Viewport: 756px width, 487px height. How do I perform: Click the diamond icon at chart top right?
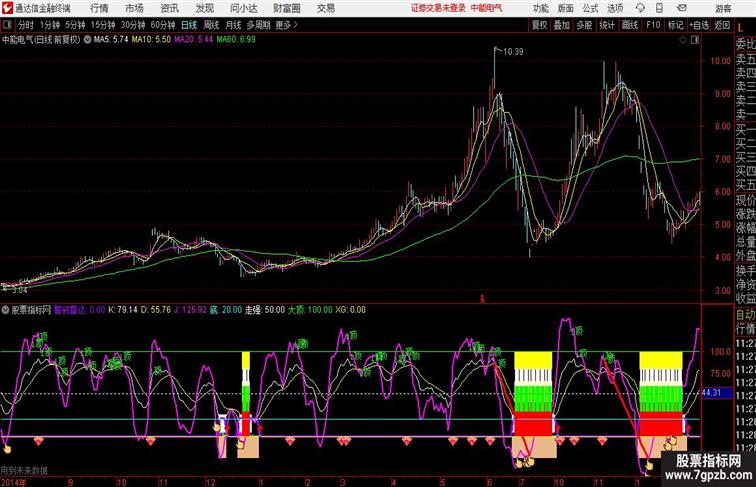(x=683, y=40)
